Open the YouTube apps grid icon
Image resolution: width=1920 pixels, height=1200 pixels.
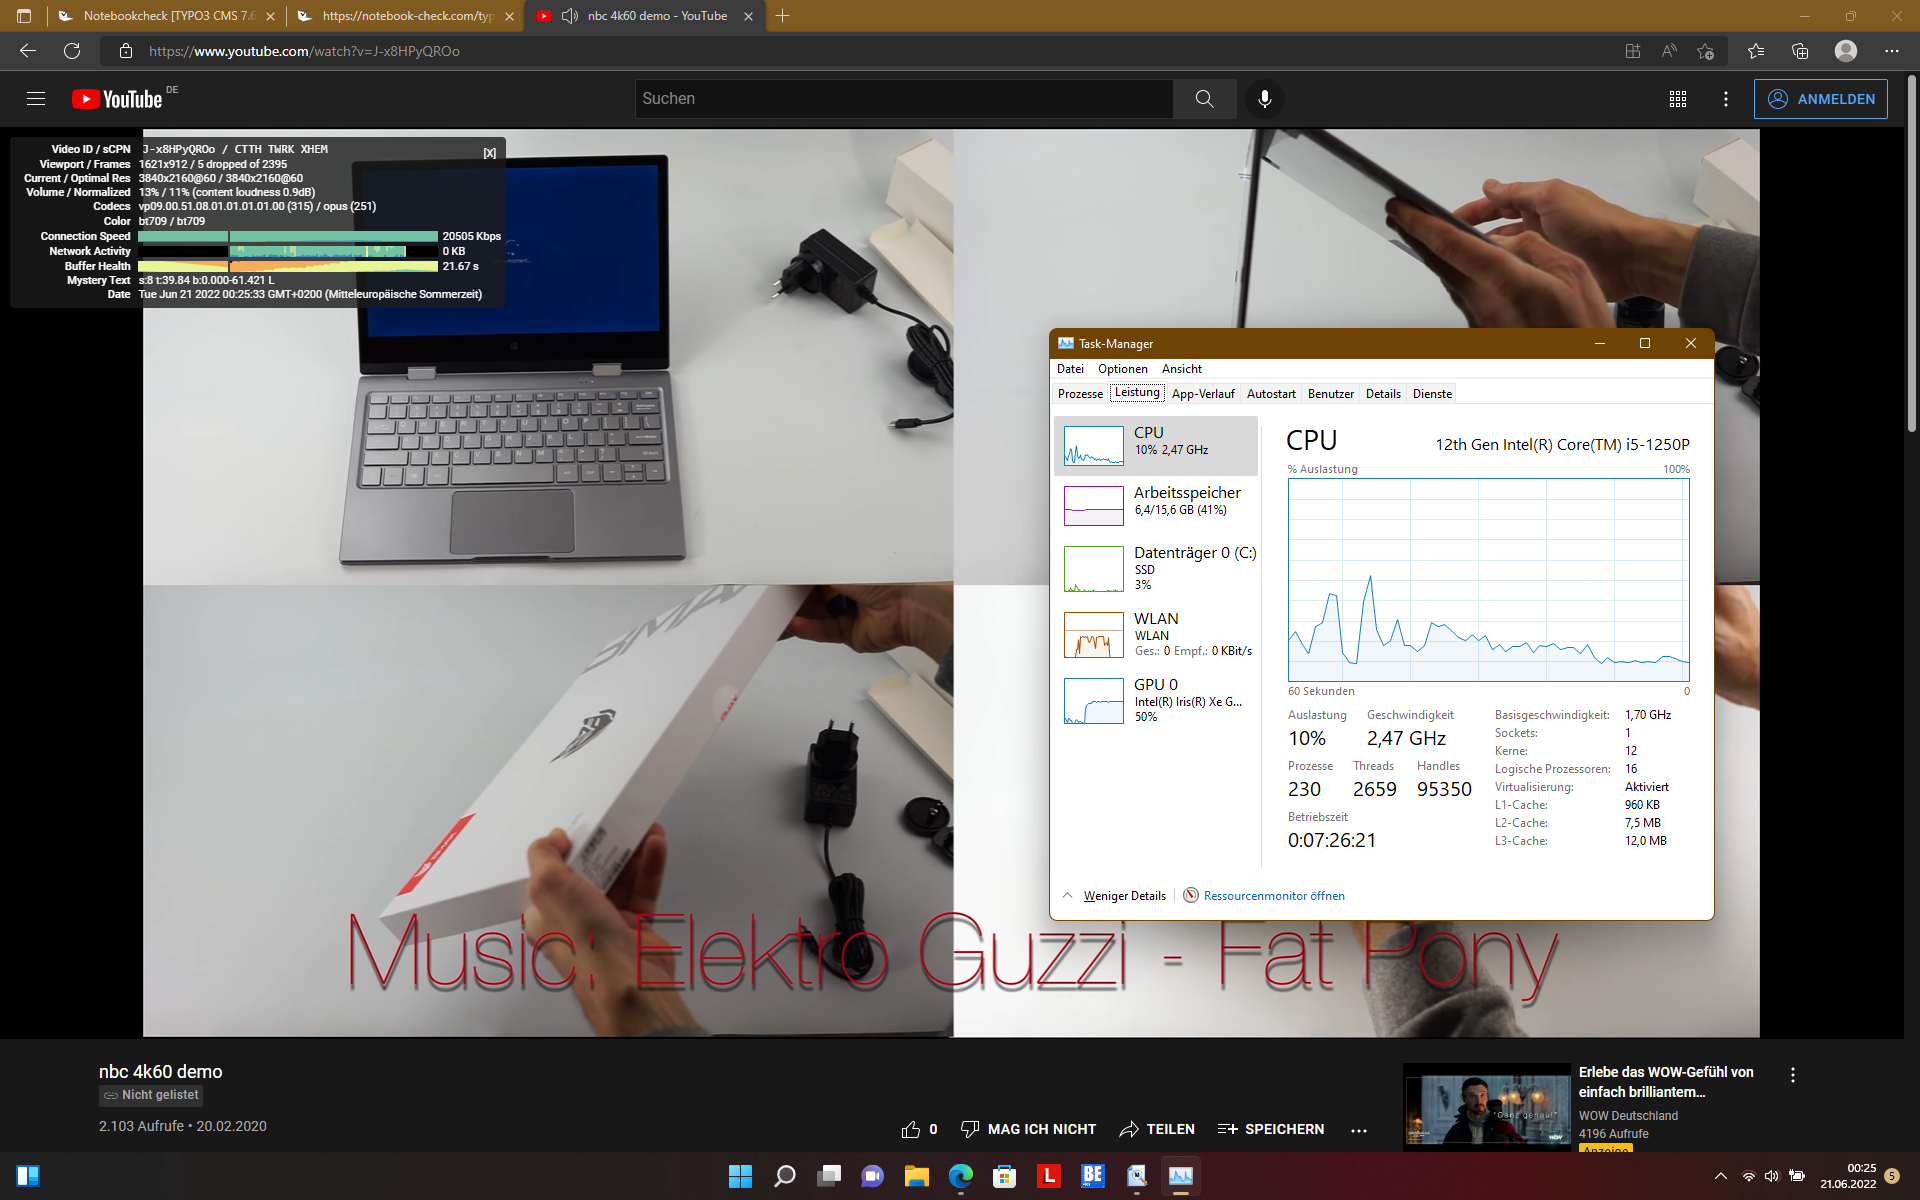[1678, 99]
